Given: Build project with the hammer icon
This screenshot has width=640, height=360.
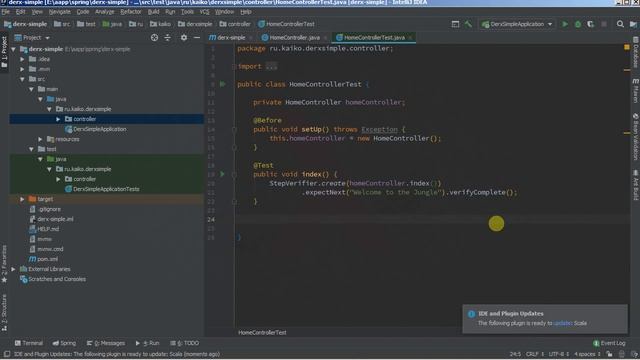Looking at the screenshot, I should [468, 24].
